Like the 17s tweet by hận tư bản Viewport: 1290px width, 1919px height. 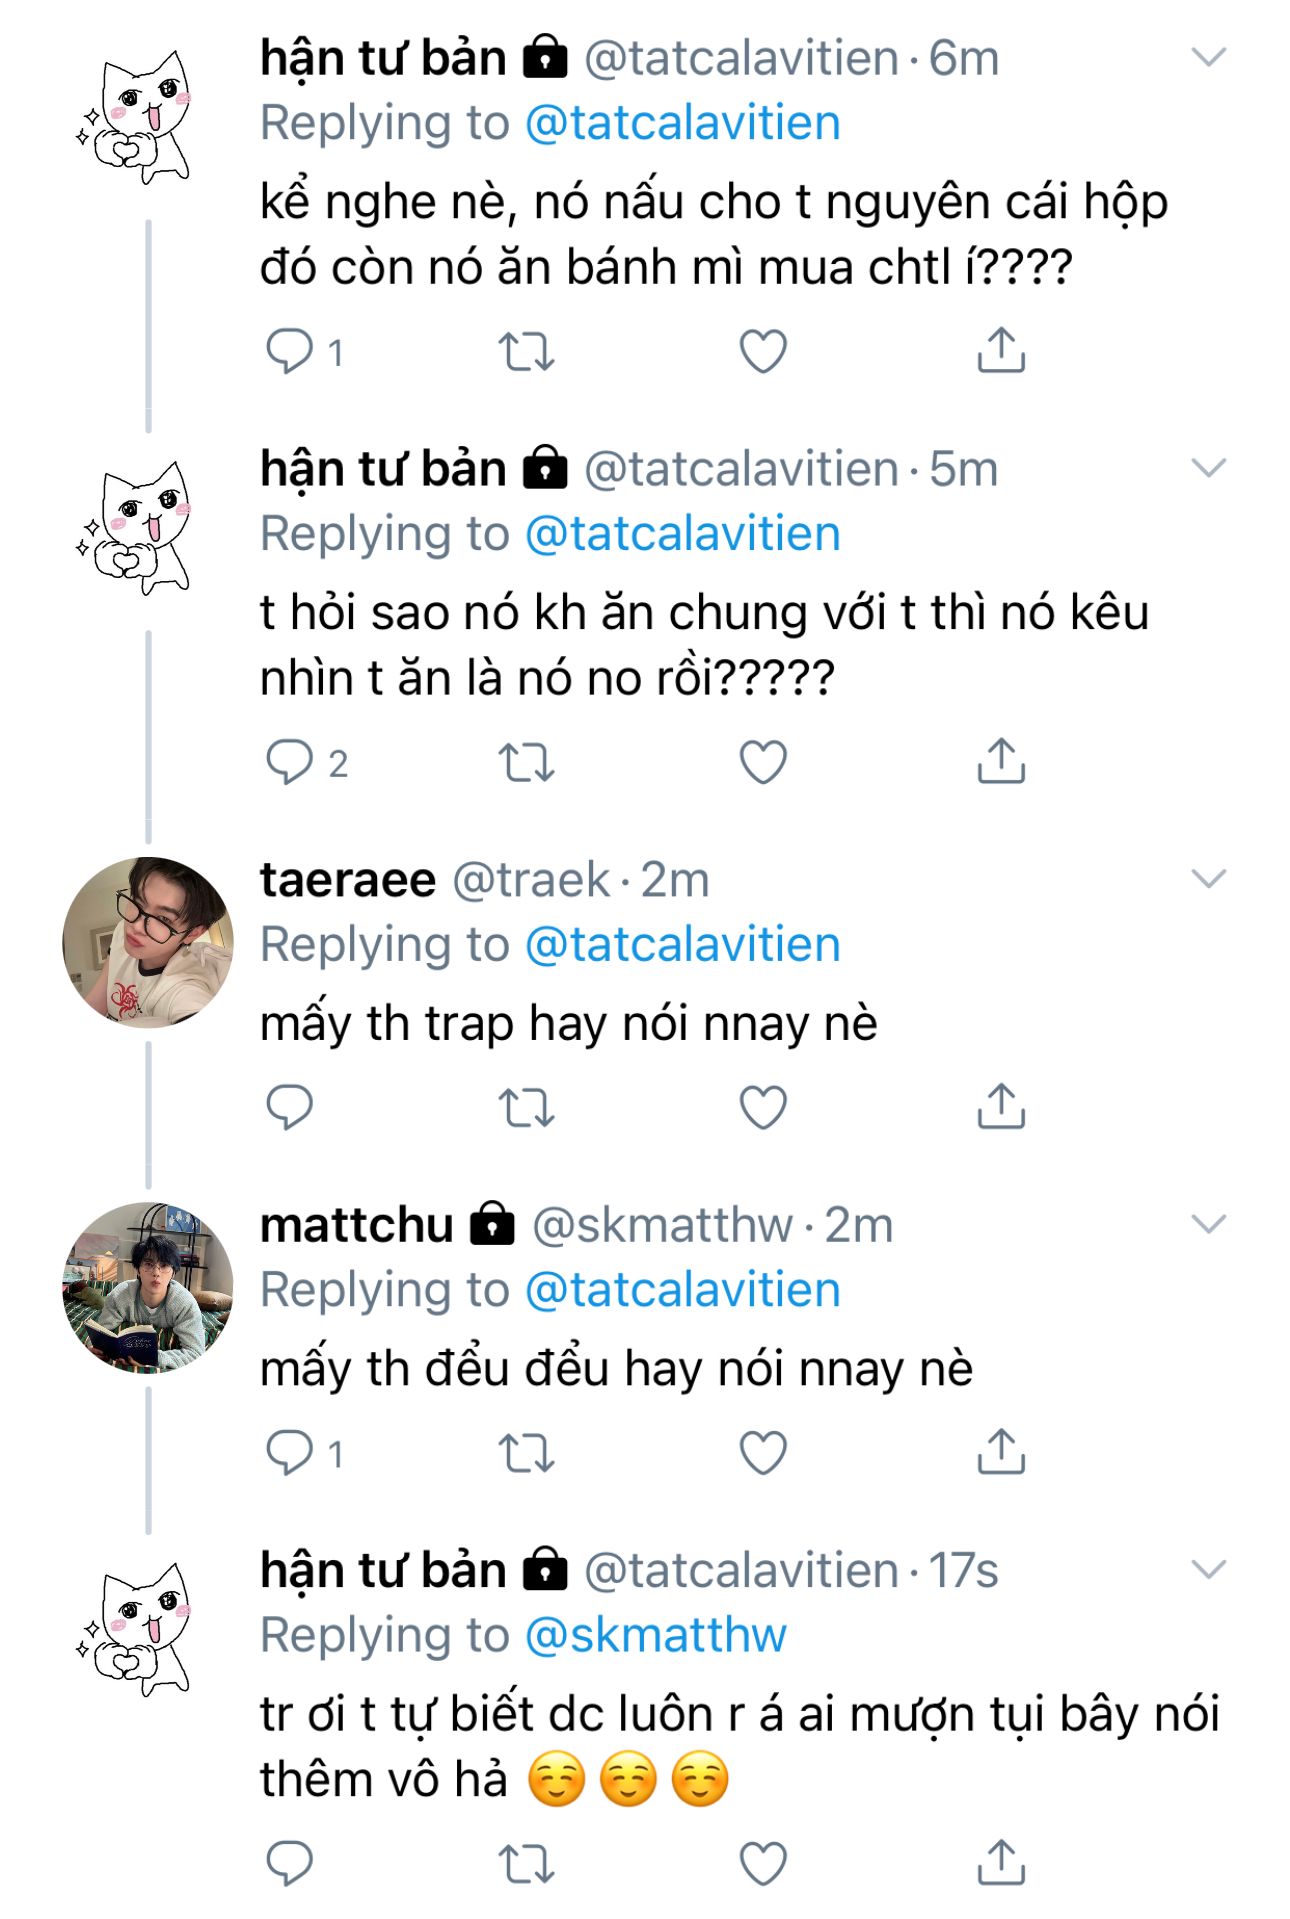coord(762,1864)
